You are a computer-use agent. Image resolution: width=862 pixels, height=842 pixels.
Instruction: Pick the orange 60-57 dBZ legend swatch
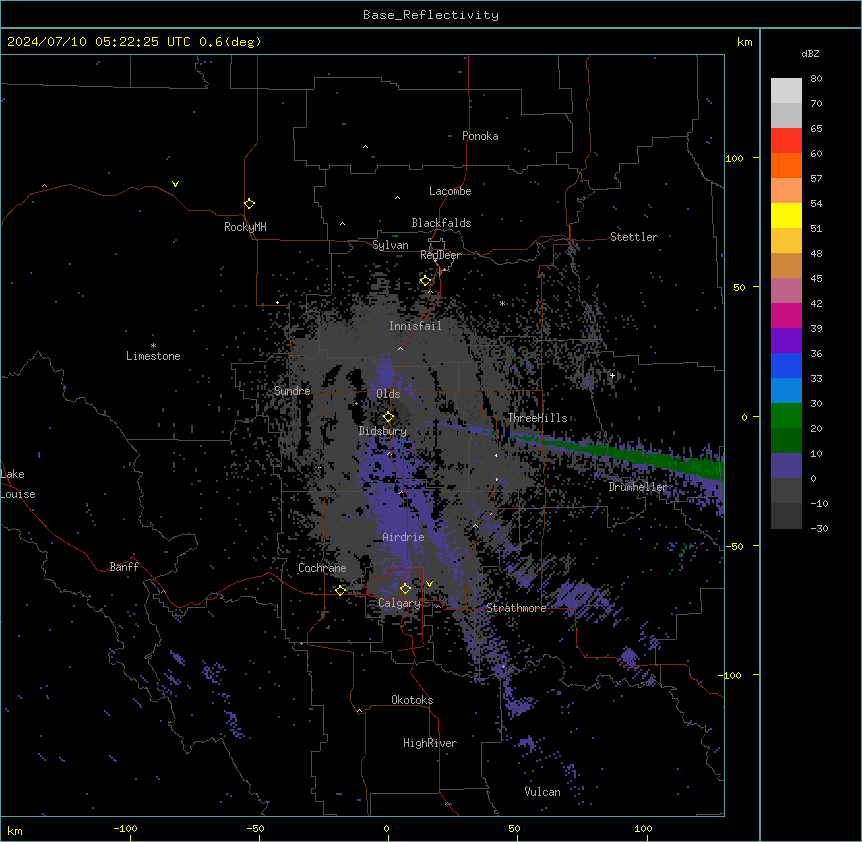[786, 165]
